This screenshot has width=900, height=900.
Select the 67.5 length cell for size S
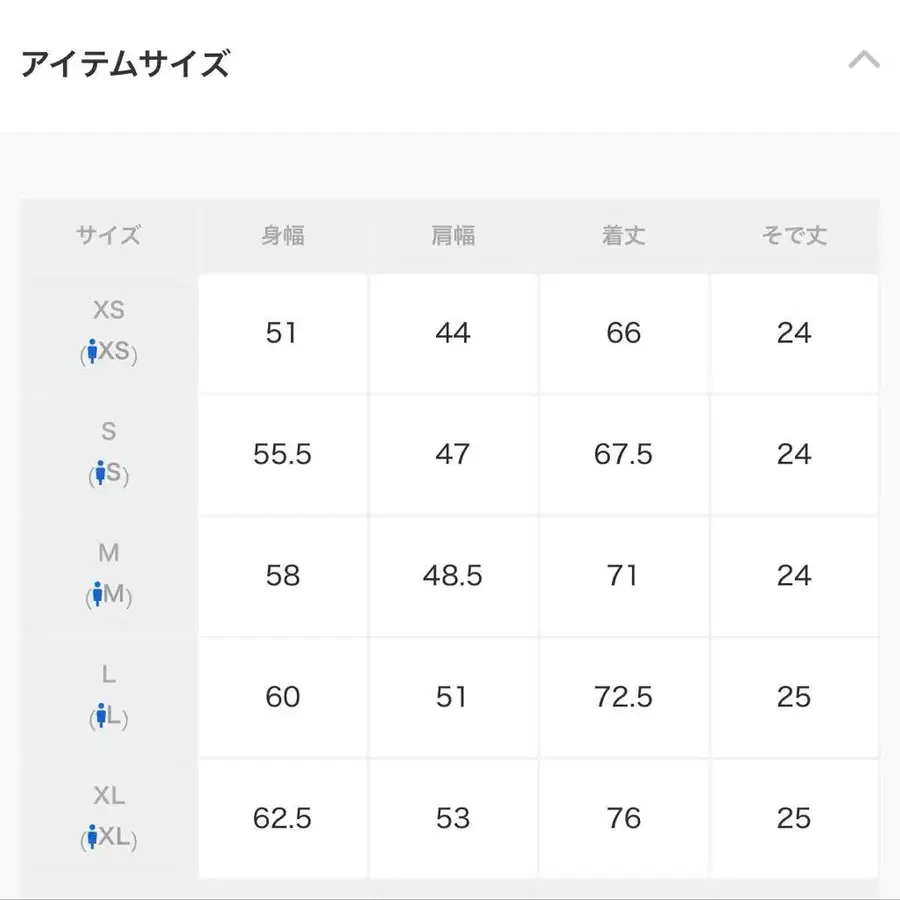coord(623,455)
